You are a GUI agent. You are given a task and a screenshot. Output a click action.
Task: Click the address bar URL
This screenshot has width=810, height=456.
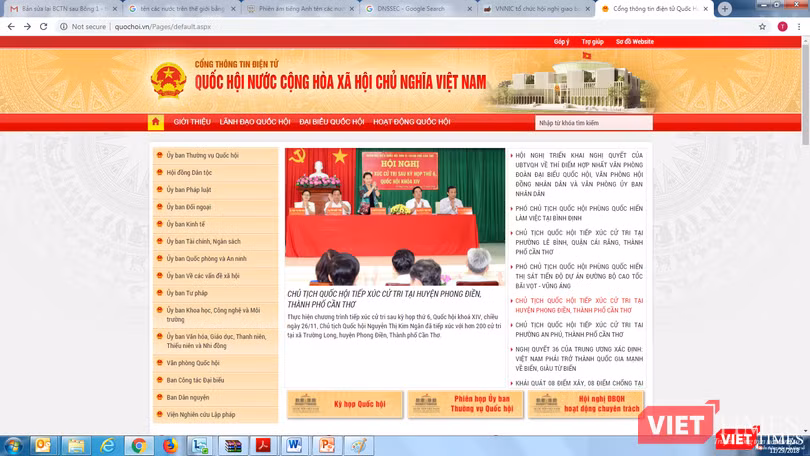pyautogui.click(x=163, y=26)
